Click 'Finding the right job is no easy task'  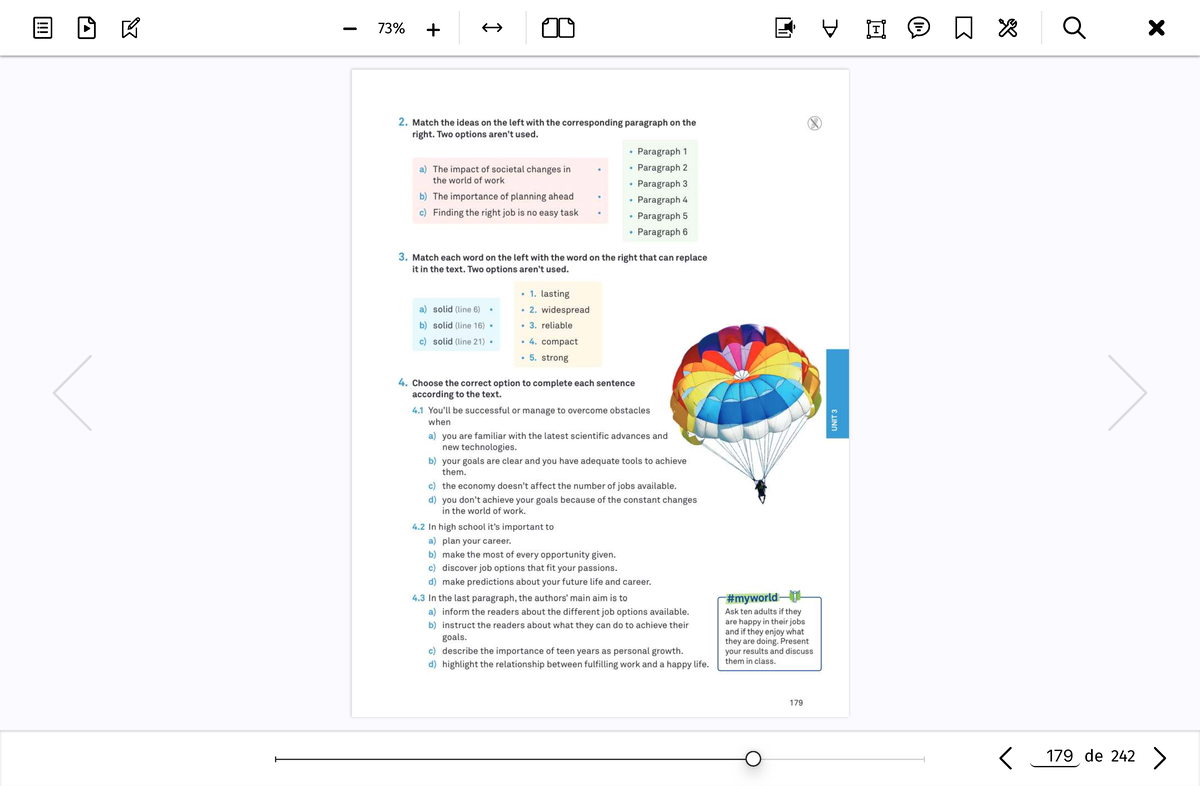[505, 212]
